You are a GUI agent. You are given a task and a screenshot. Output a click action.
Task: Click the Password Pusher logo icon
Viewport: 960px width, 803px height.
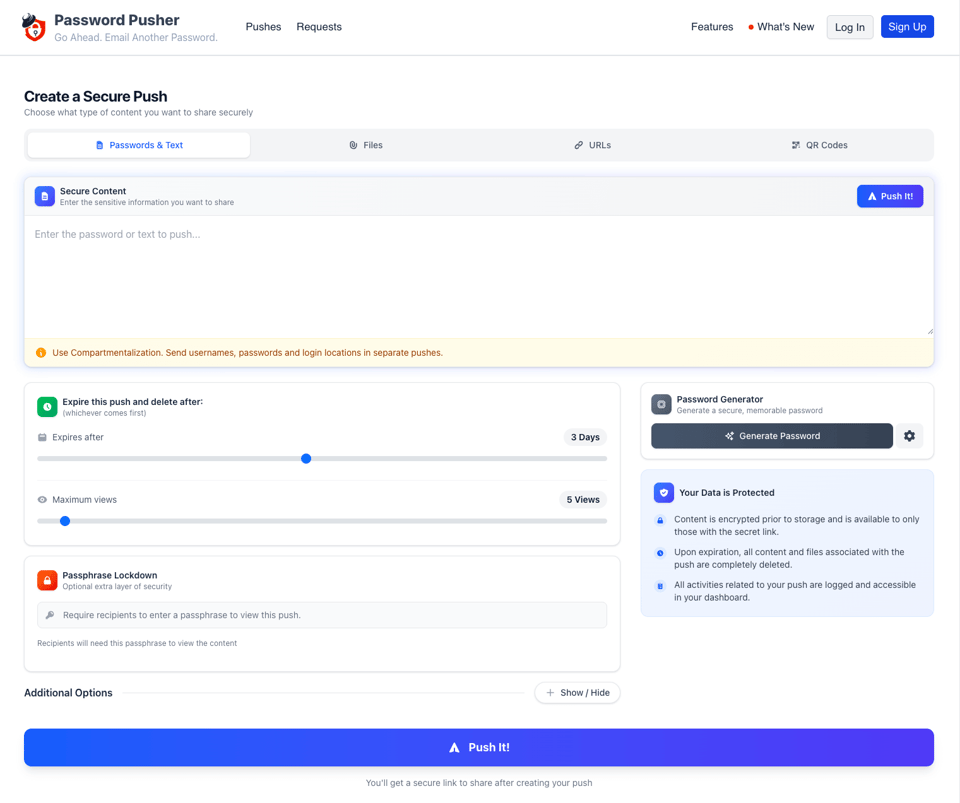(x=34, y=27)
